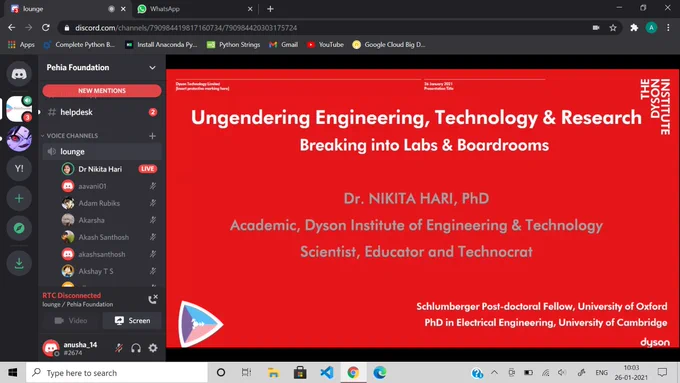Expand the Pehia Foundation server menu
The width and height of the screenshot is (680, 383).
pyautogui.click(x=152, y=68)
